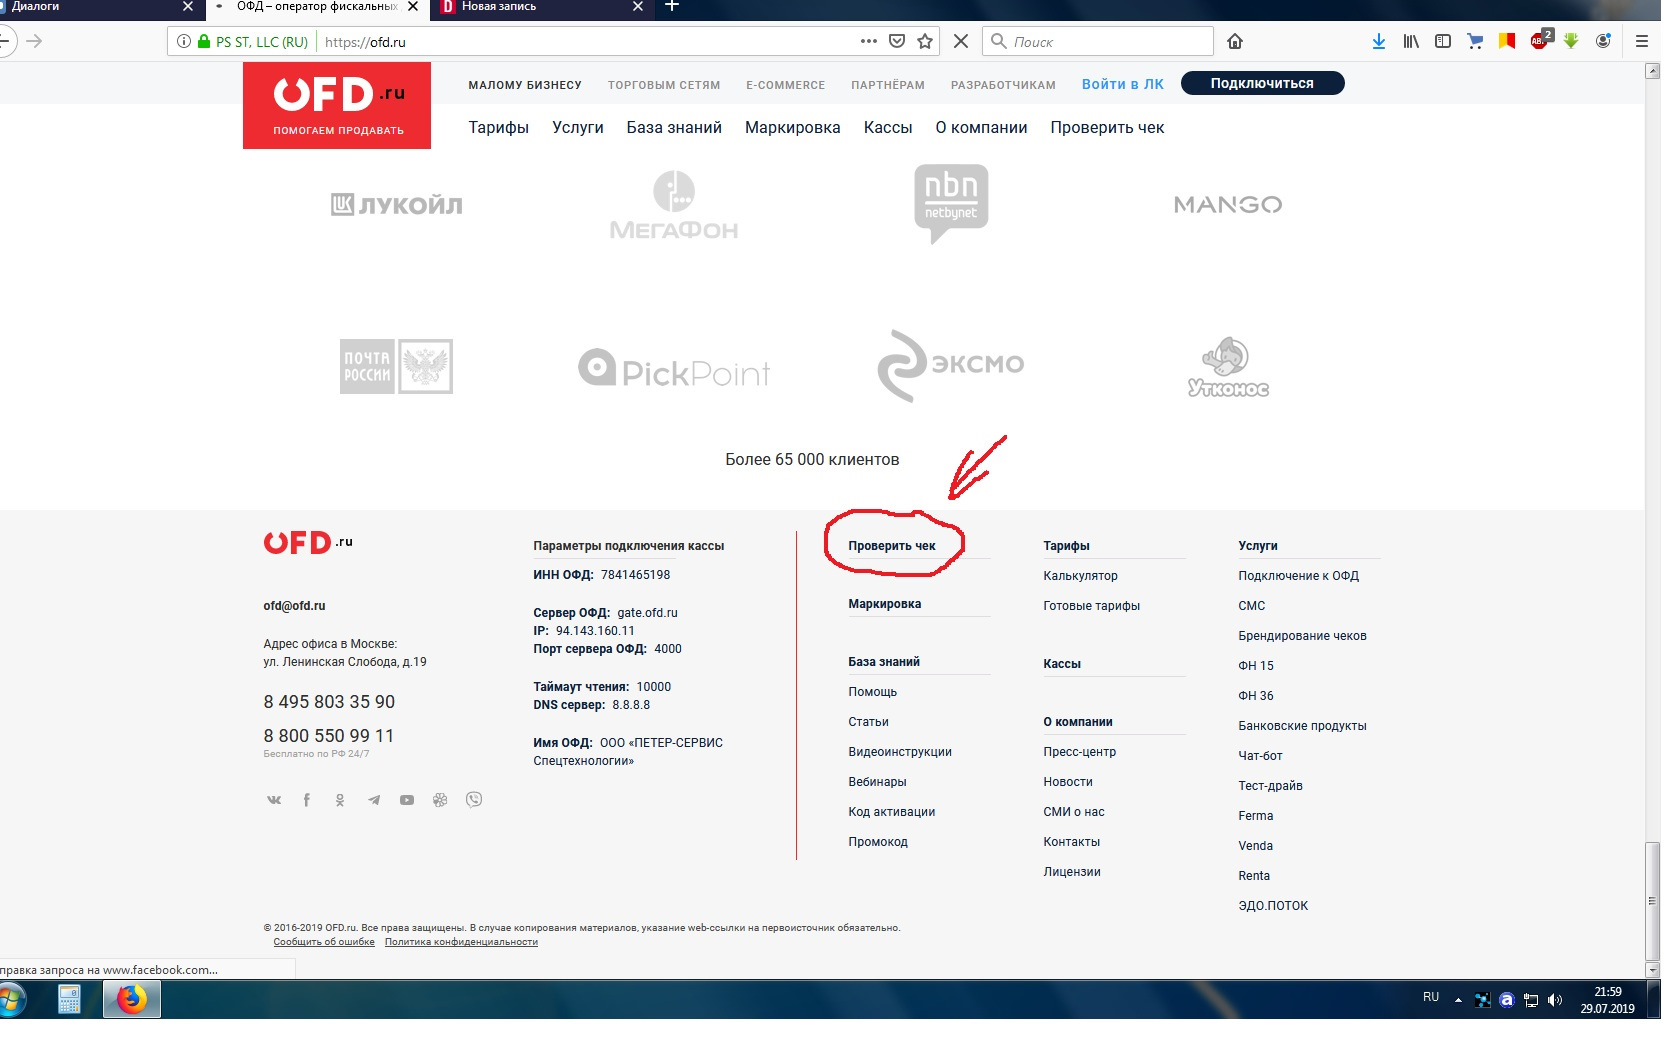Select ТОРГОВЫМ СЕТЯМ top menu item
Screen dimensions: 1680x1050
coord(664,85)
